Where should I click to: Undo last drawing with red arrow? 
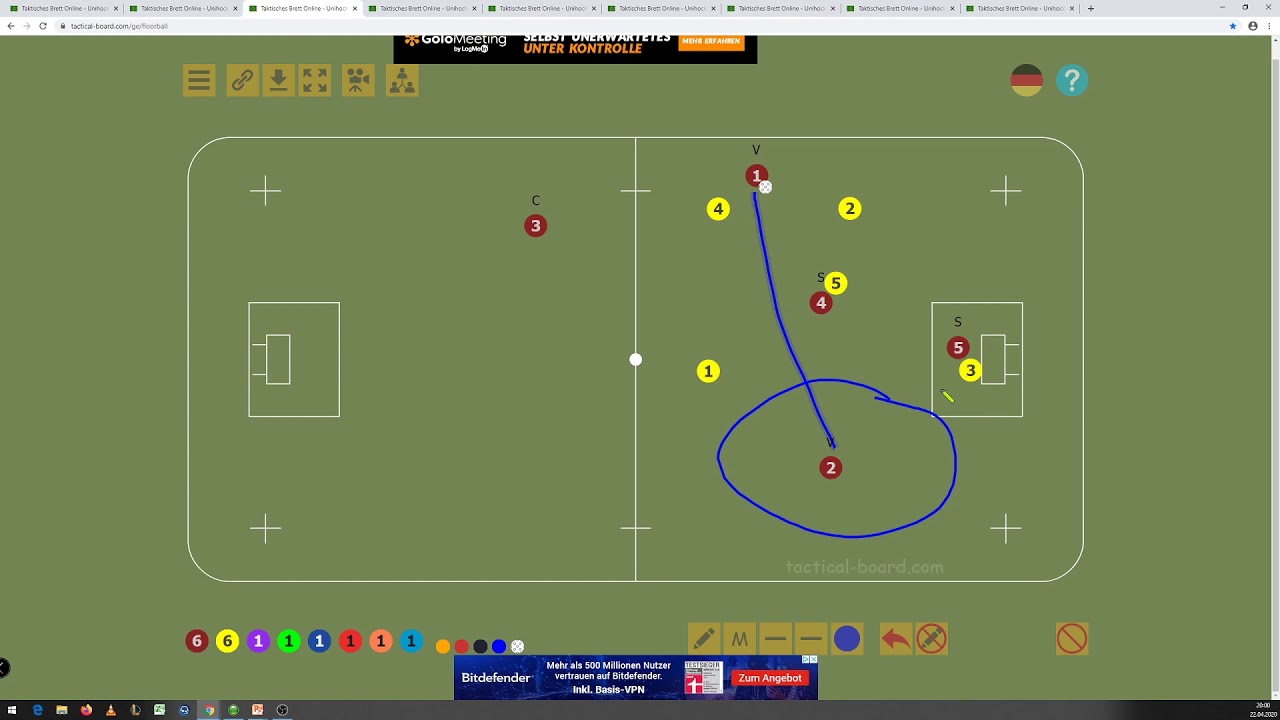(895, 639)
